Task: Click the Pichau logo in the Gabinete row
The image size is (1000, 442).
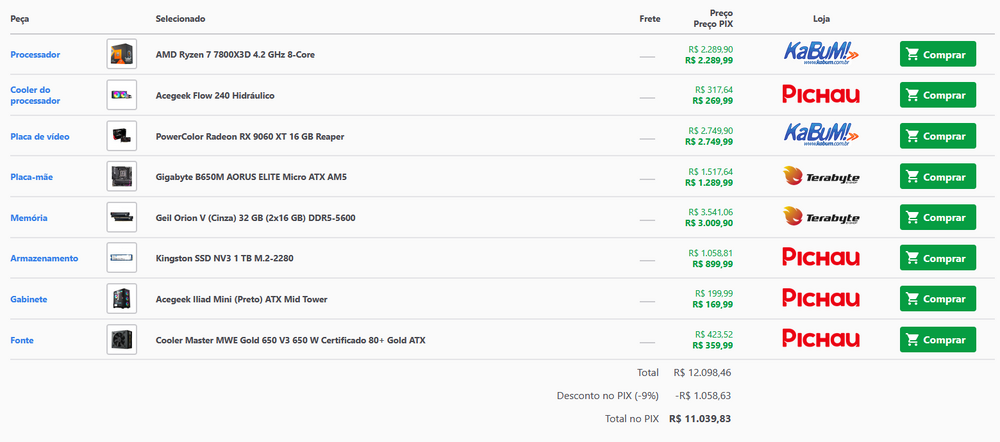Action: tap(821, 299)
